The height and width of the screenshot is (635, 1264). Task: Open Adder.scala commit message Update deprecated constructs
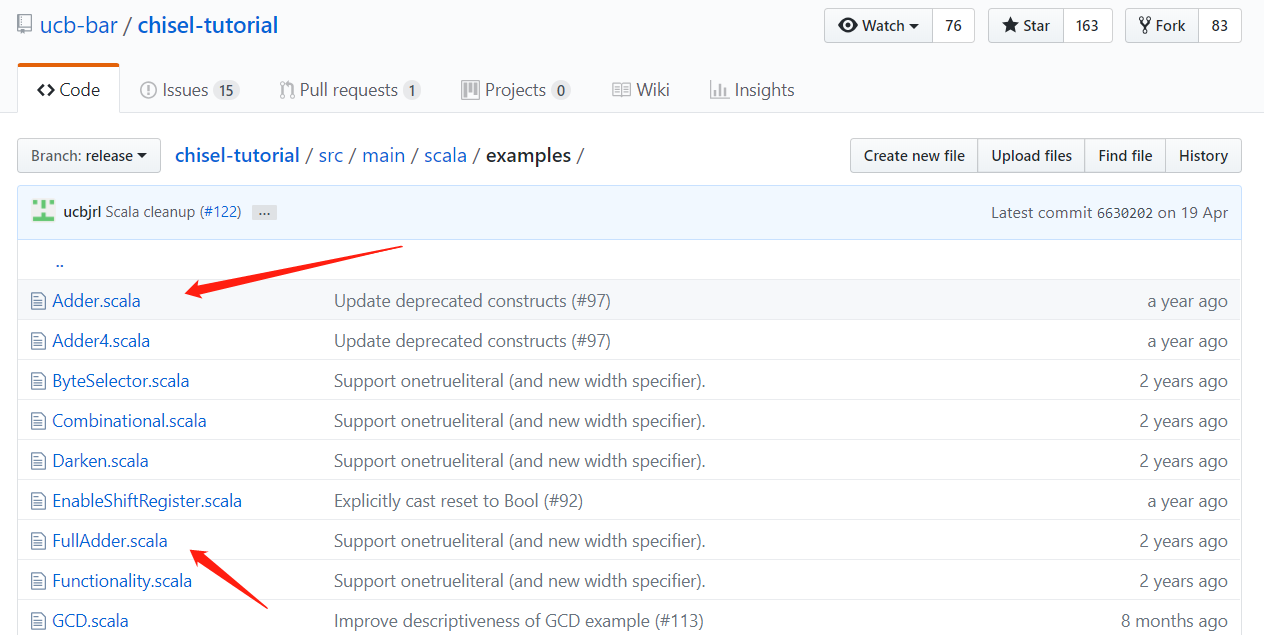pyautogui.click(x=472, y=301)
